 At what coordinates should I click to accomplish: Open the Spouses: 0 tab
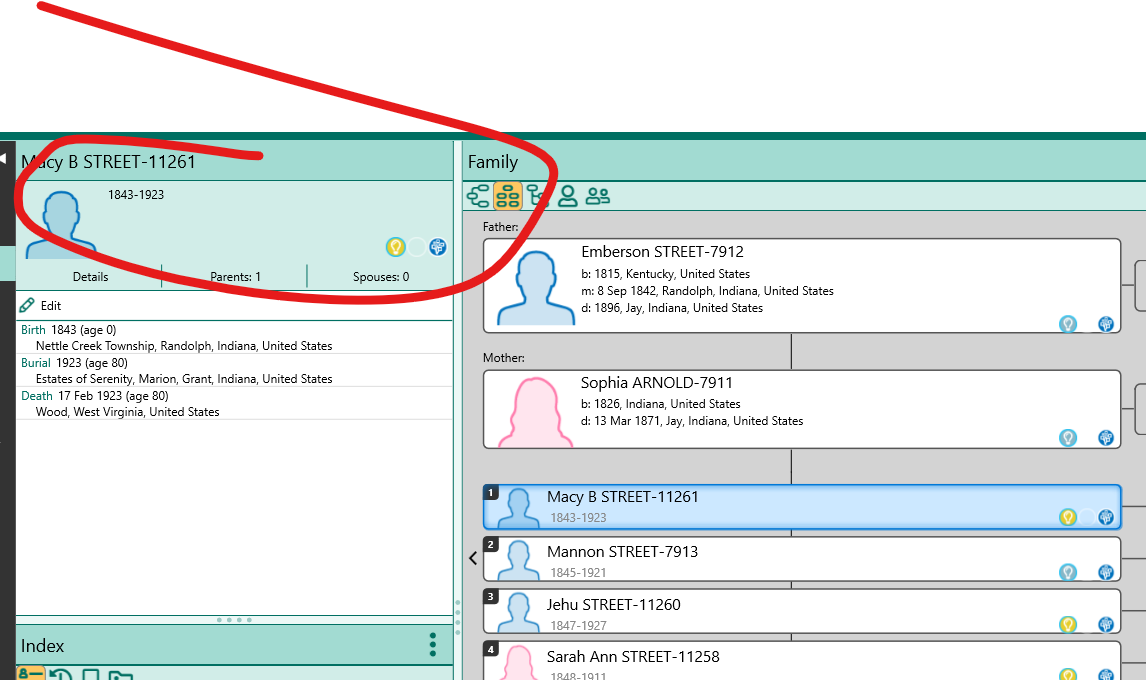pyautogui.click(x=381, y=276)
